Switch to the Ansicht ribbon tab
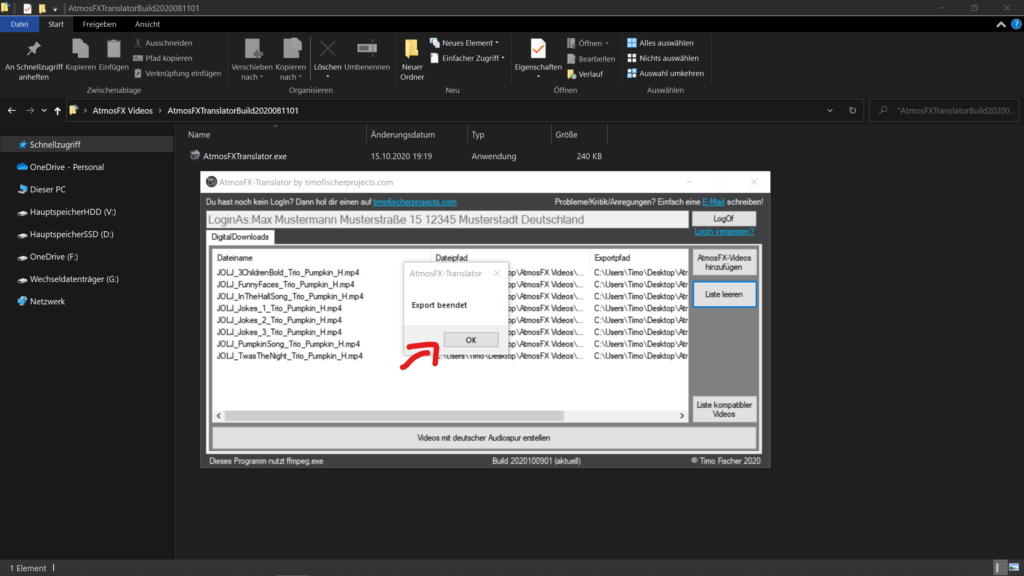This screenshot has width=1024, height=576. pos(148,24)
